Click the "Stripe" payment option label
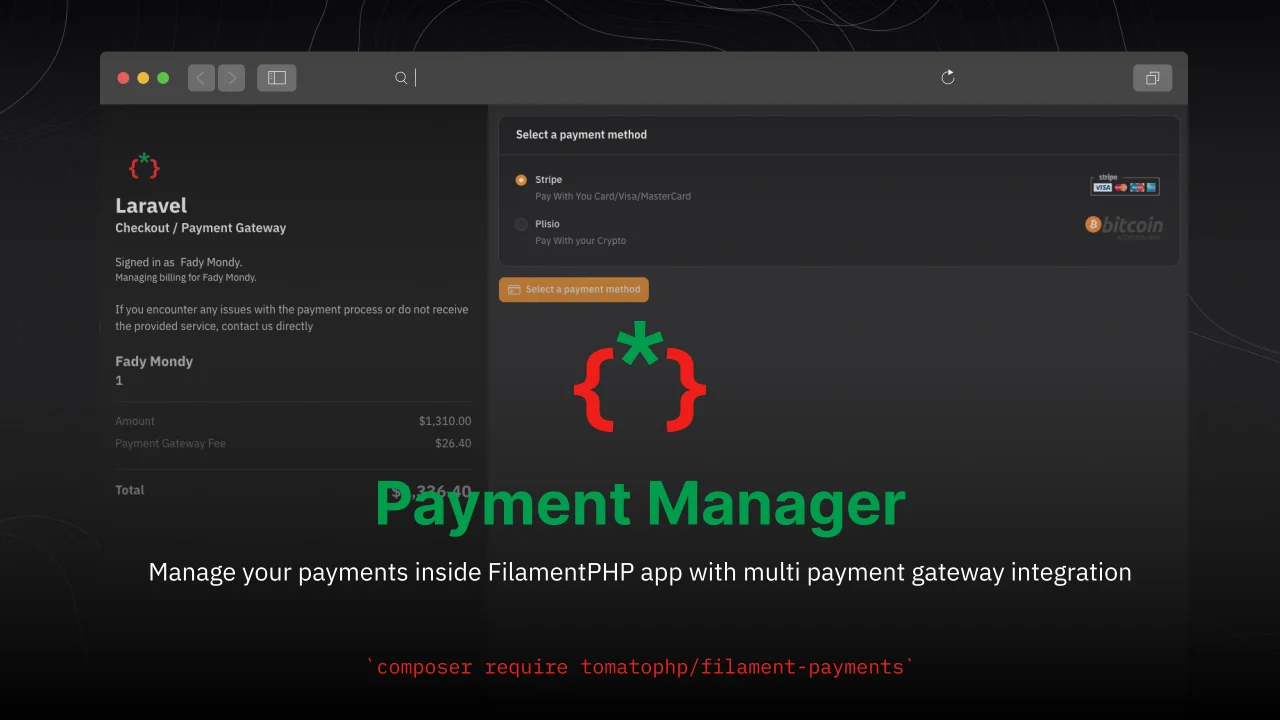The width and height of the screenshot is (1280, 720). 548,180
